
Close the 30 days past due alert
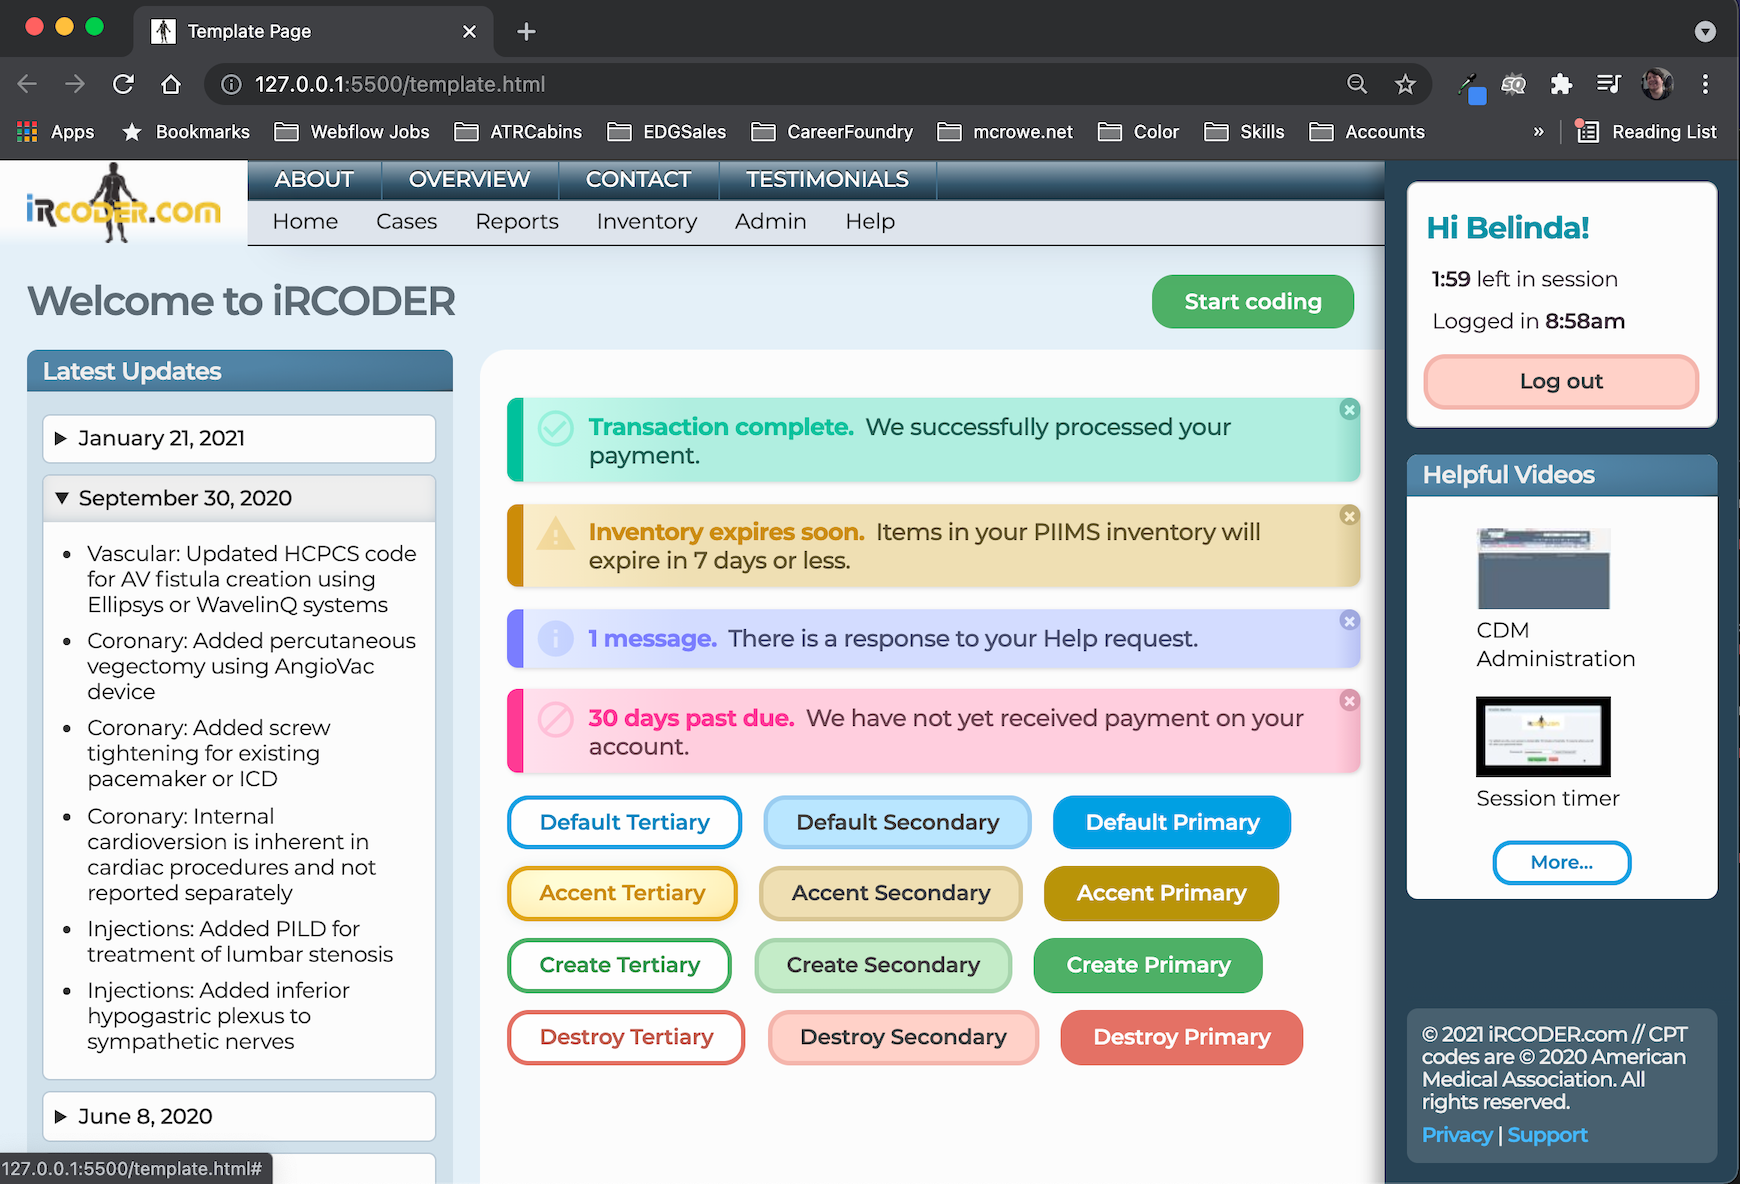[1349, 701]
